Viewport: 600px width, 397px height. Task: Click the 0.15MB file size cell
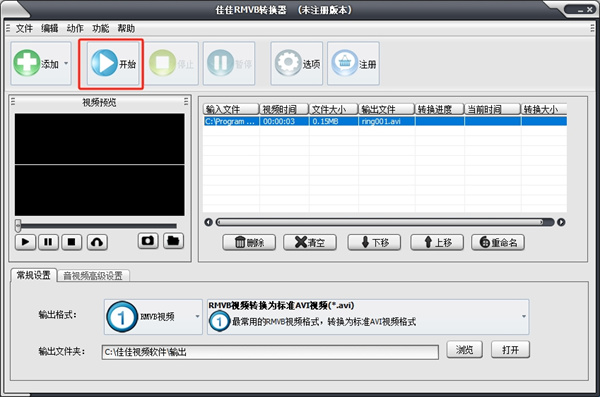pos(334,121)
